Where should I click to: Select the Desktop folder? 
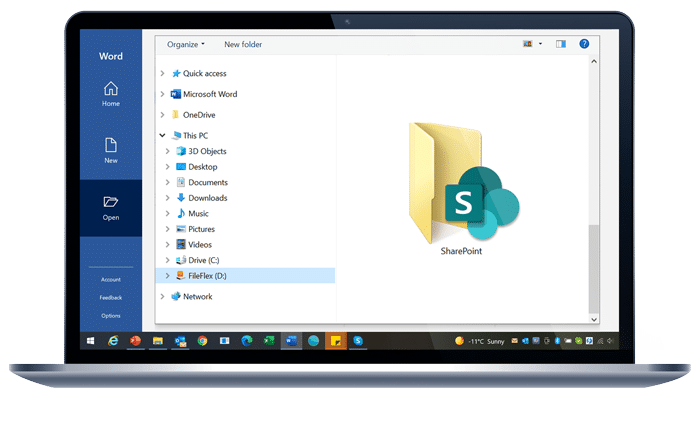pyautogui.click(x=197, y=167)
